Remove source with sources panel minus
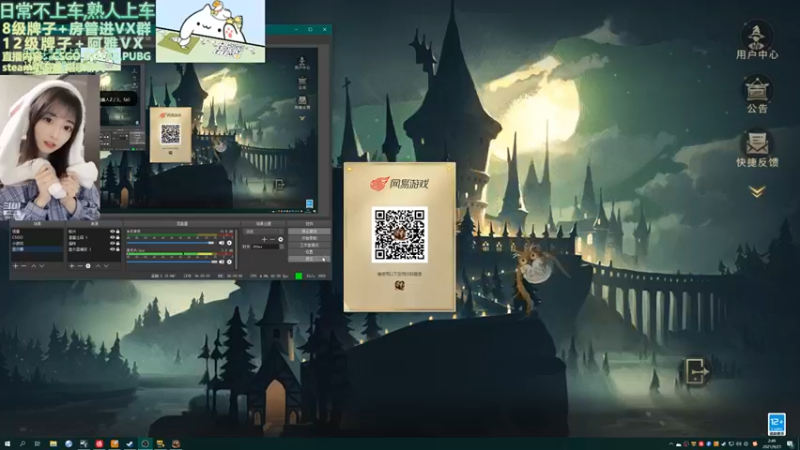This screenshot has height=450, width=800. coord(80,266)
